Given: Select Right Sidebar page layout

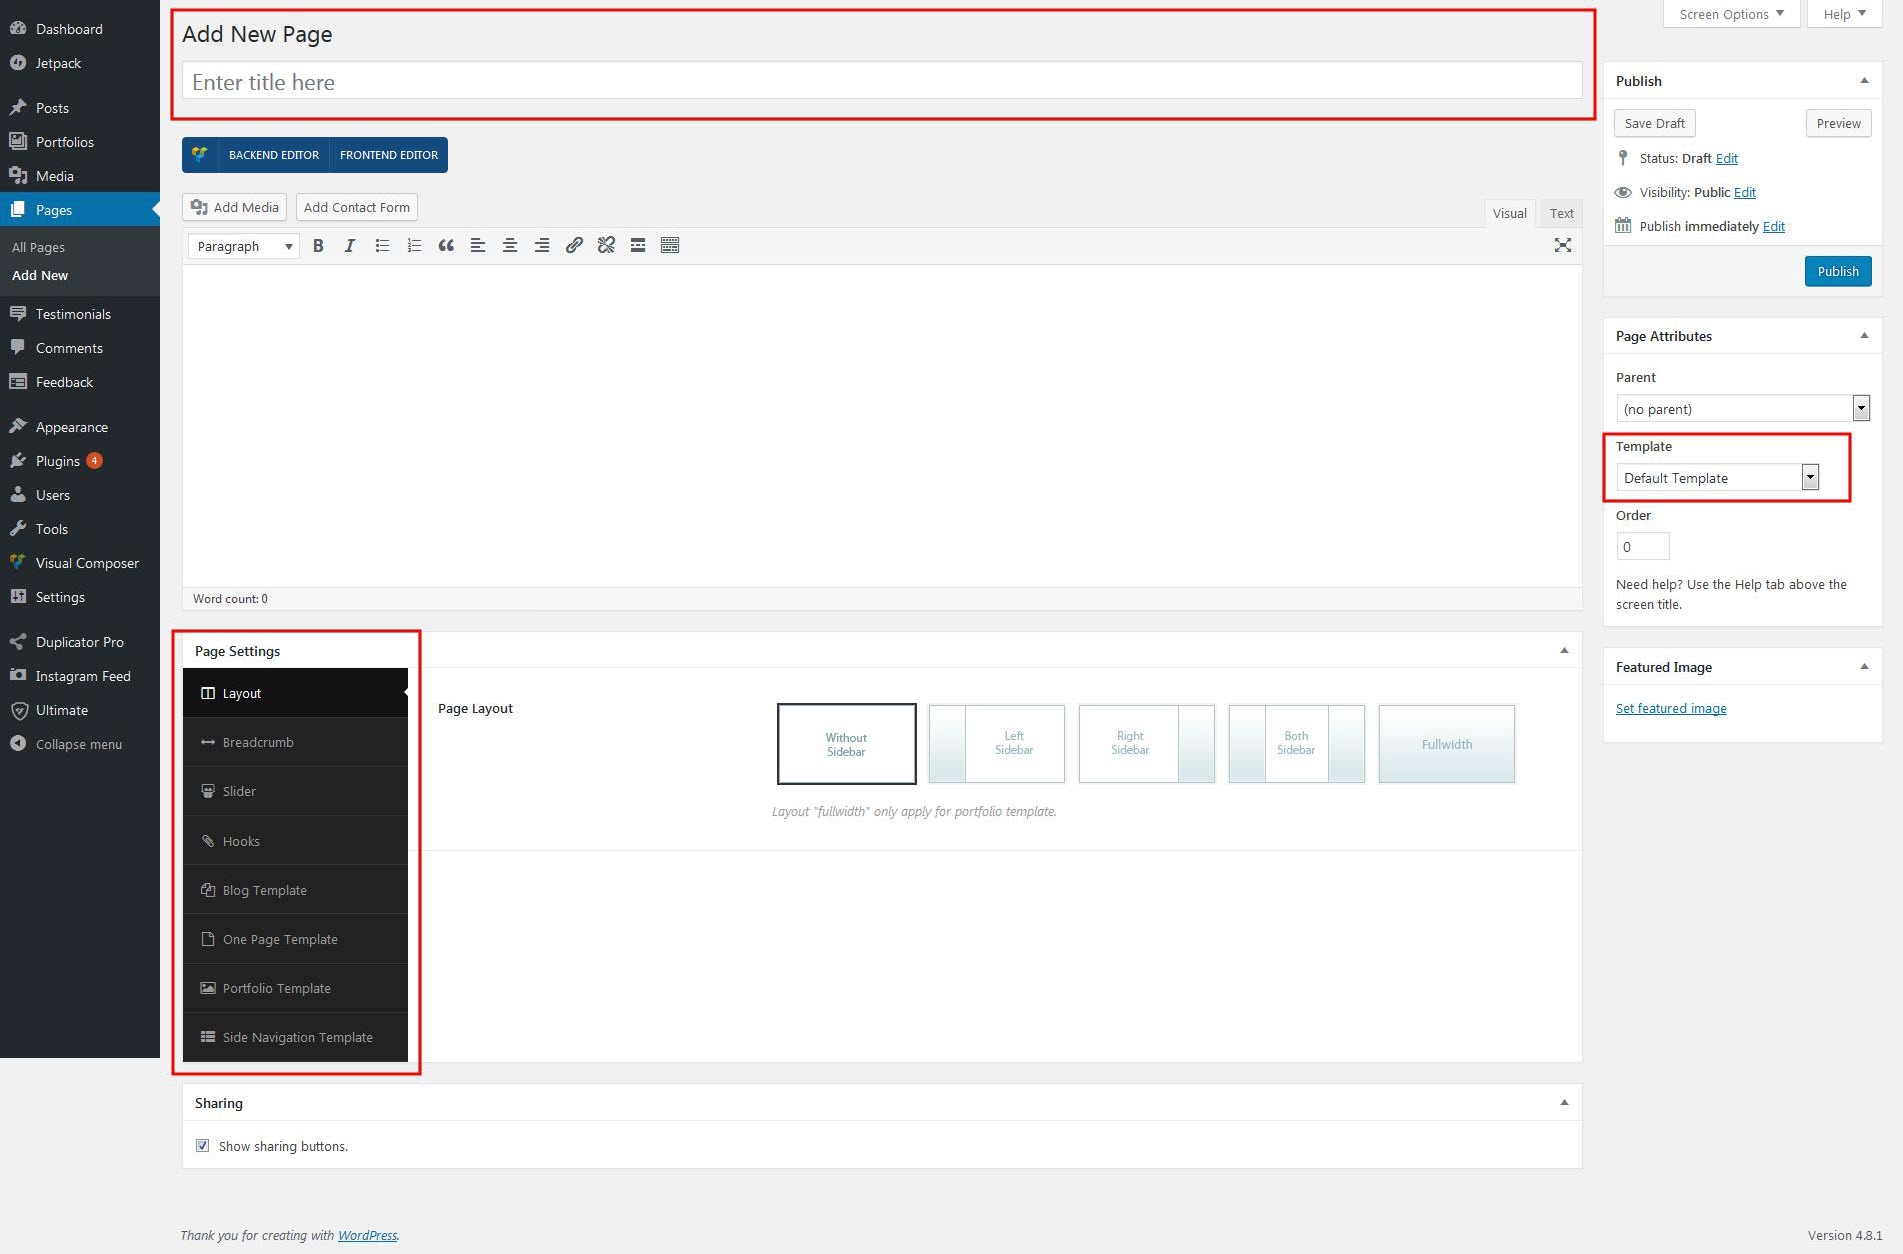Looking at the screenshot, I should [1146, 744].
